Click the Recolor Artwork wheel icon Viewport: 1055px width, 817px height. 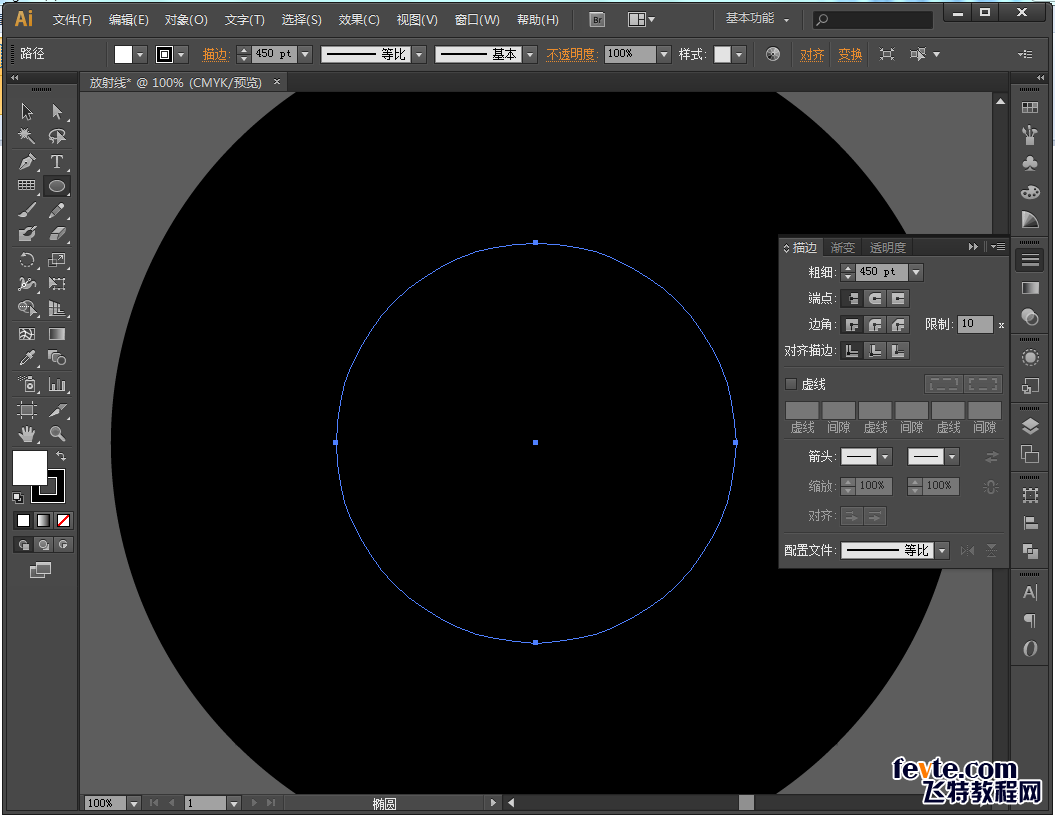(772, 55)
